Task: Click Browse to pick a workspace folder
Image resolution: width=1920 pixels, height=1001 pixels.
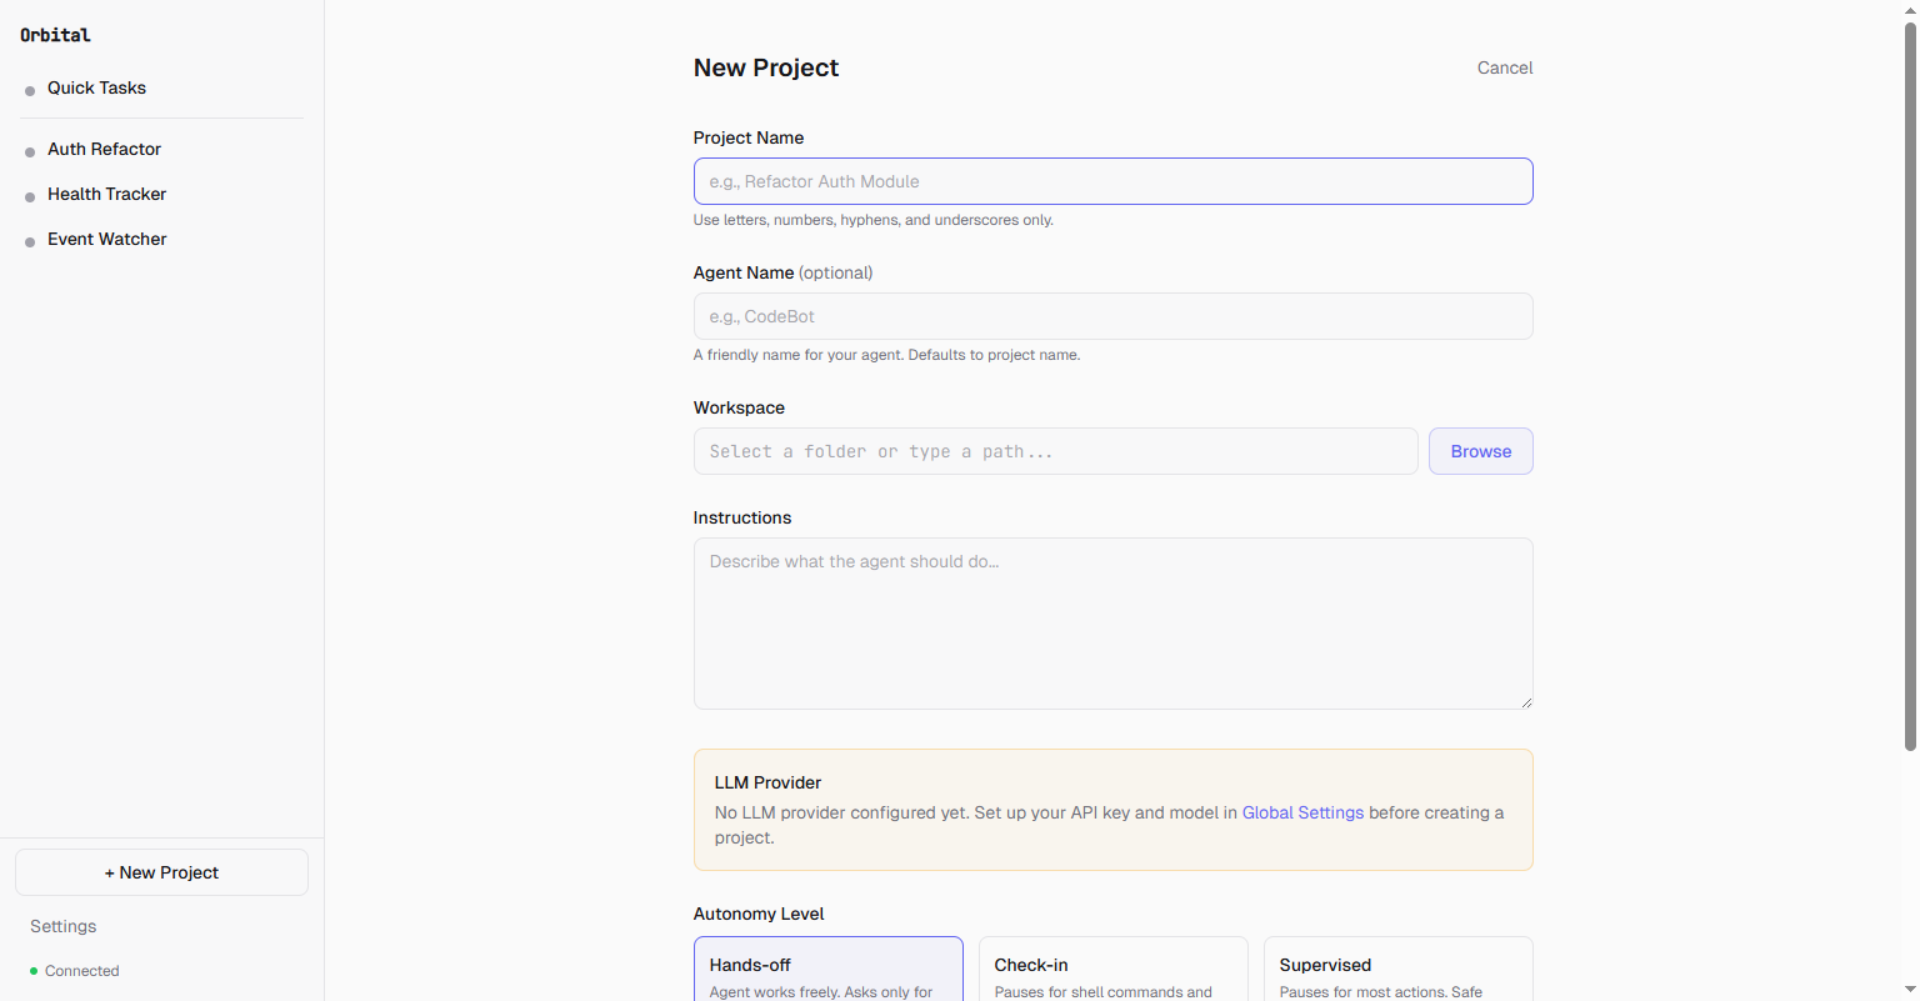Action: tap(1480, 451)
